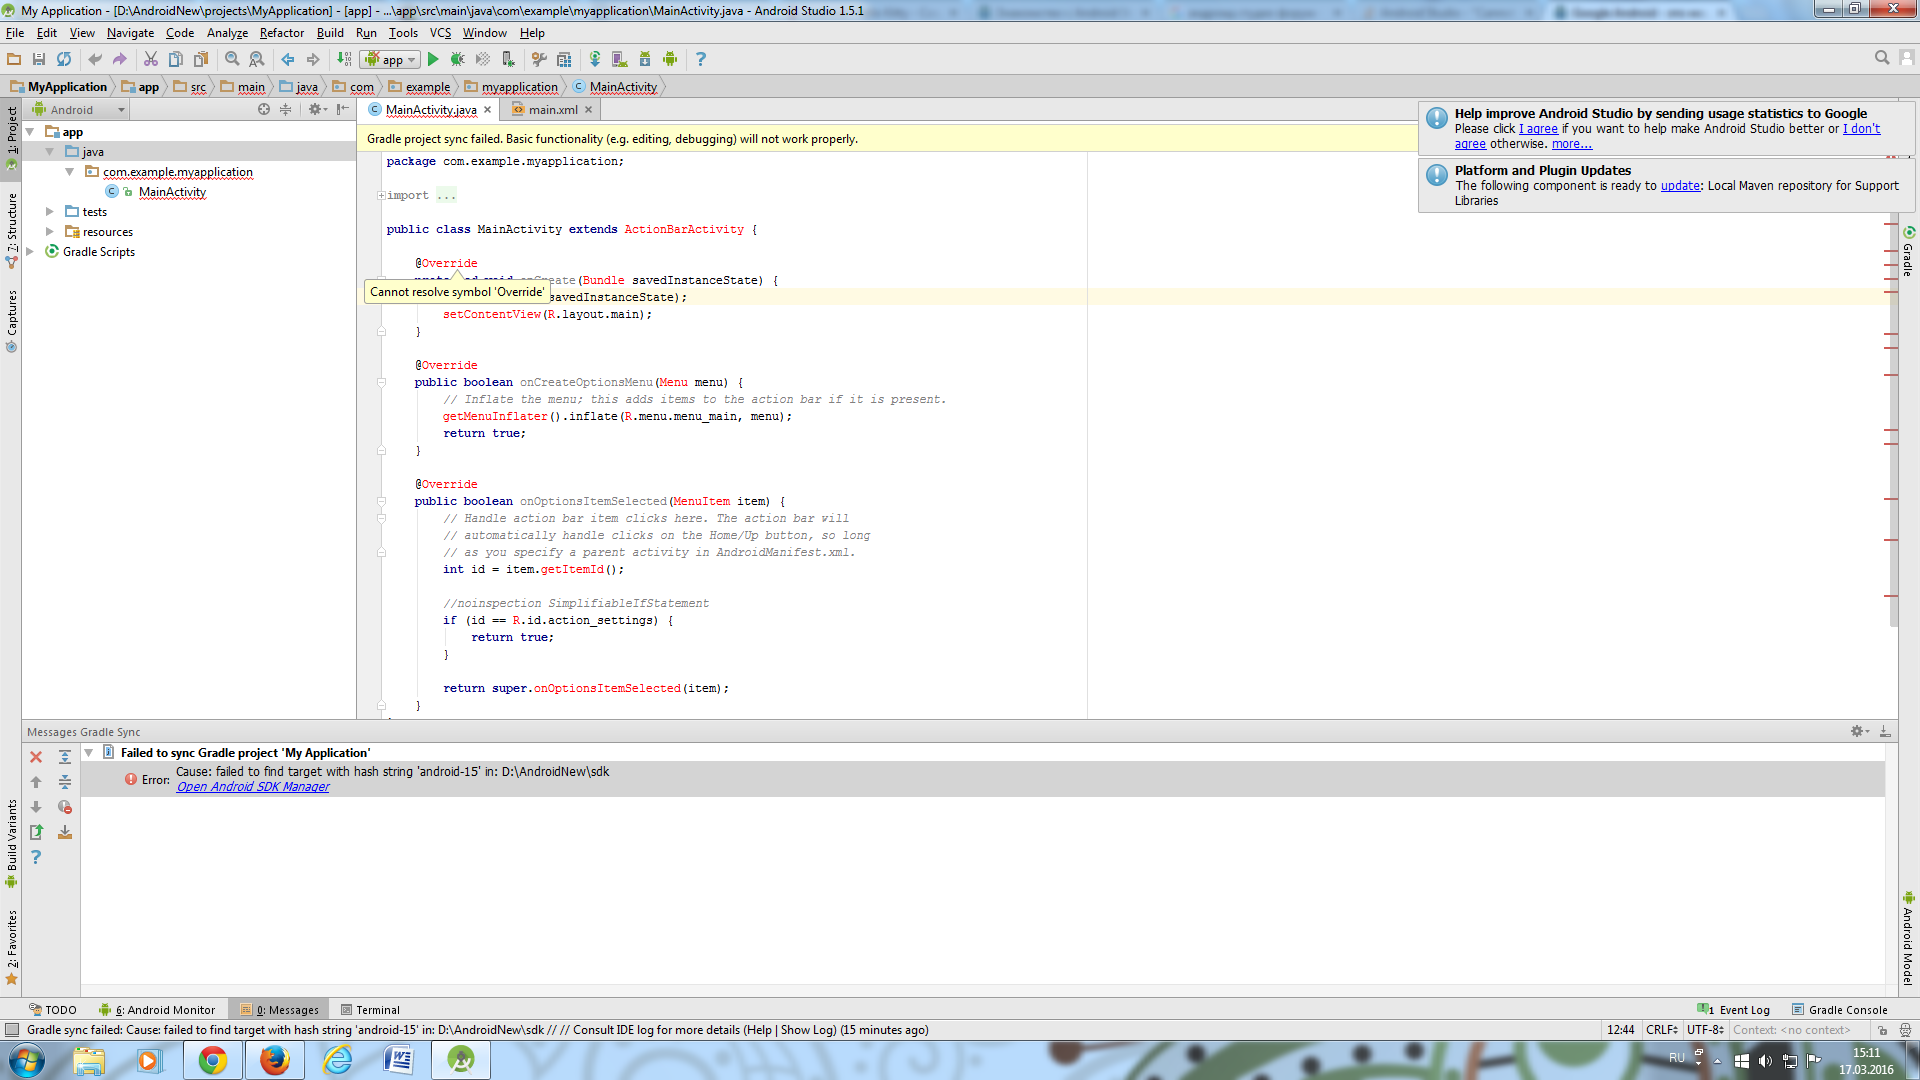Open the Refactor menu

pyautogui.click(x=281, y=33)
